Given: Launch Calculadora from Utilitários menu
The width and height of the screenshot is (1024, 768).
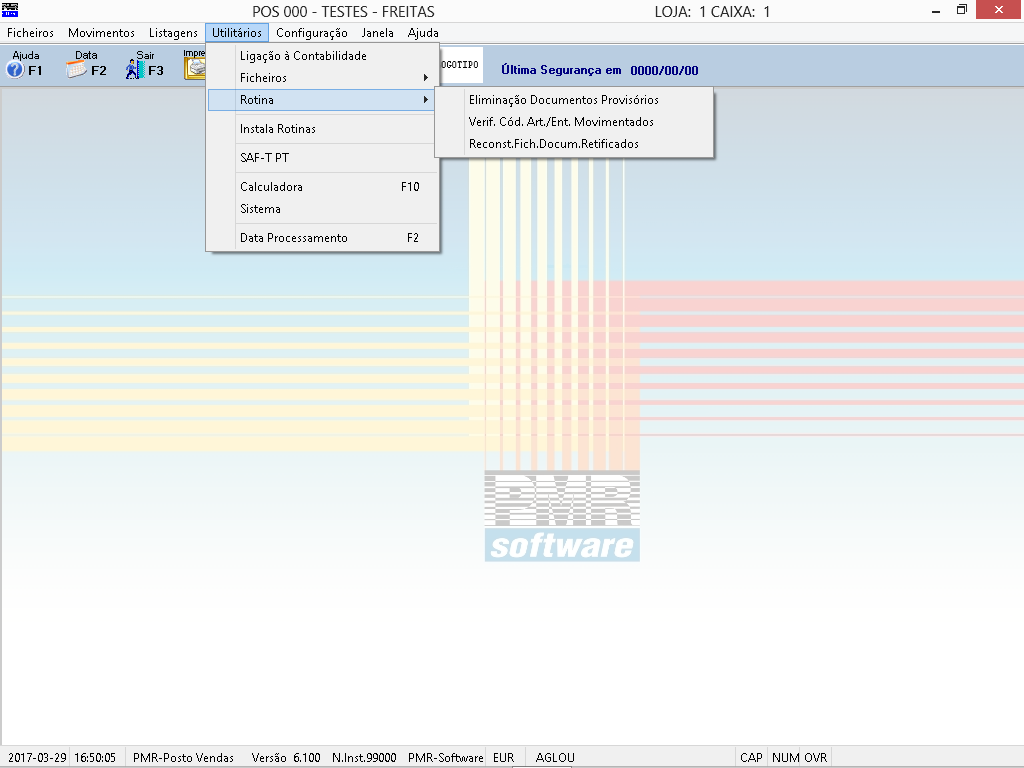Looking at the screenshot, I should (x=271, y=187).
